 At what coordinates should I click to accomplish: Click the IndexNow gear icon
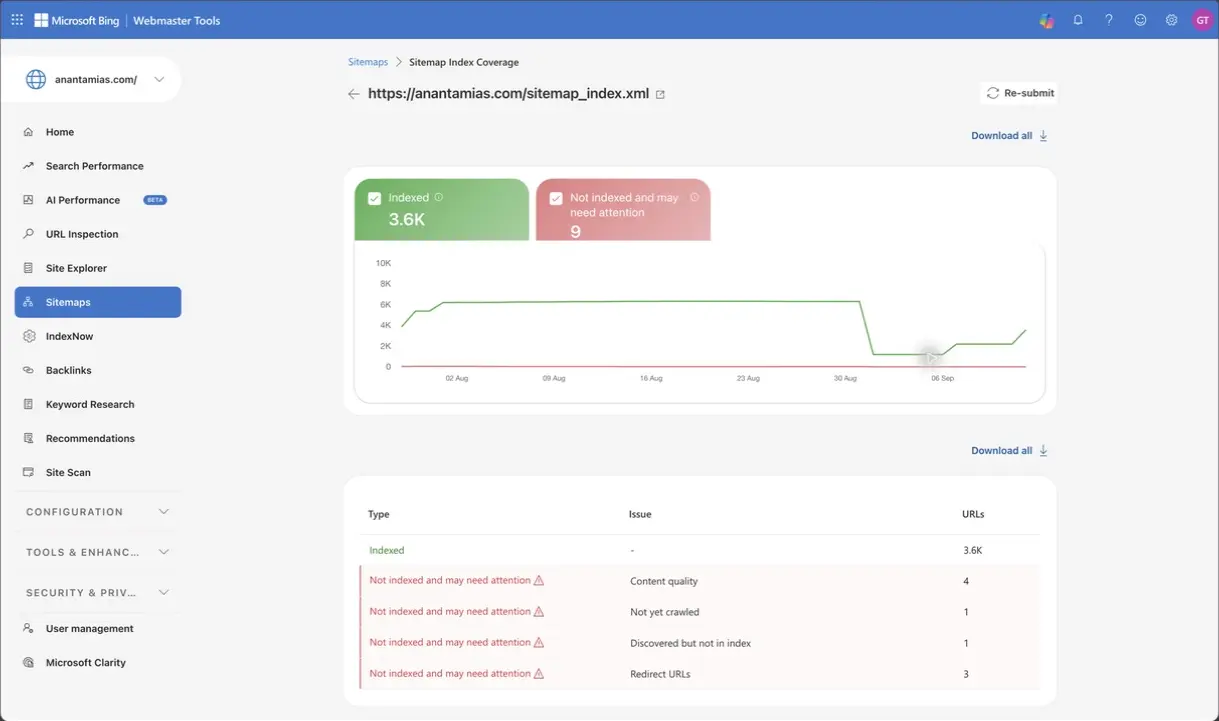pos(28,336)
